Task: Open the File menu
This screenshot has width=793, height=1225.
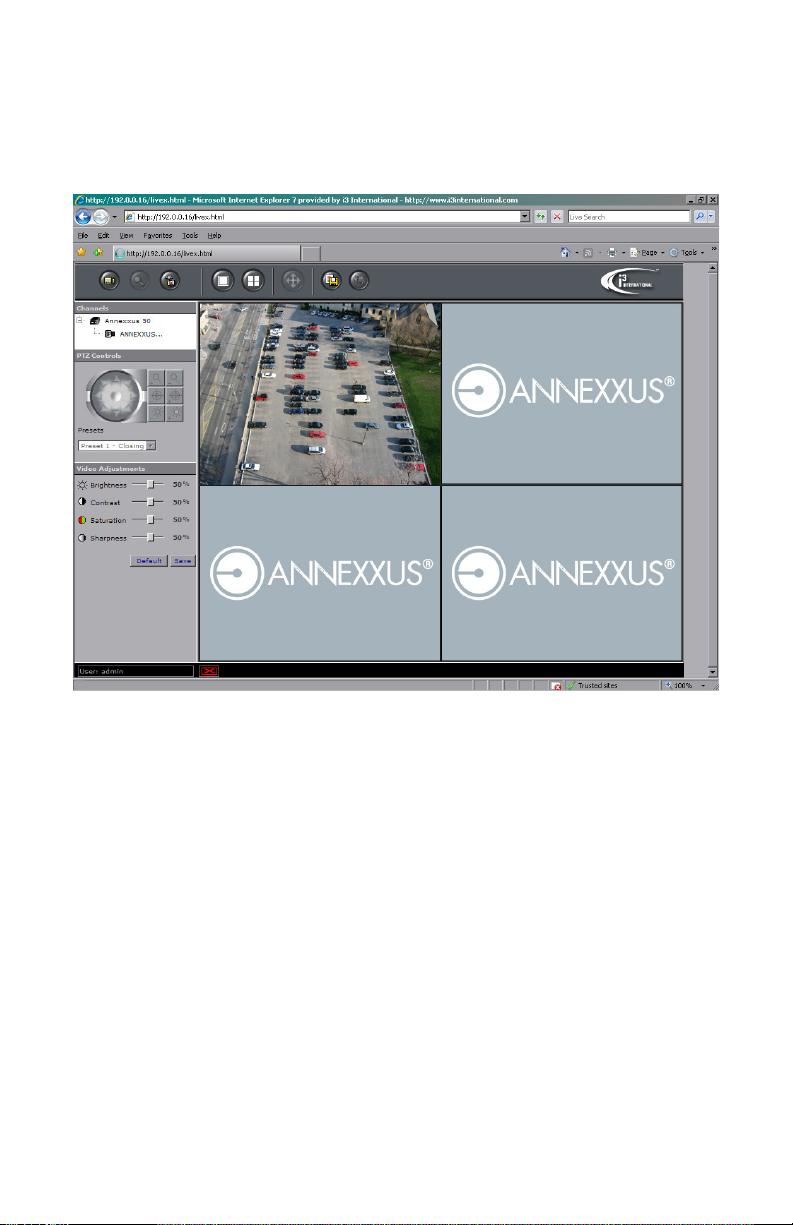Action: coord(83,234)
